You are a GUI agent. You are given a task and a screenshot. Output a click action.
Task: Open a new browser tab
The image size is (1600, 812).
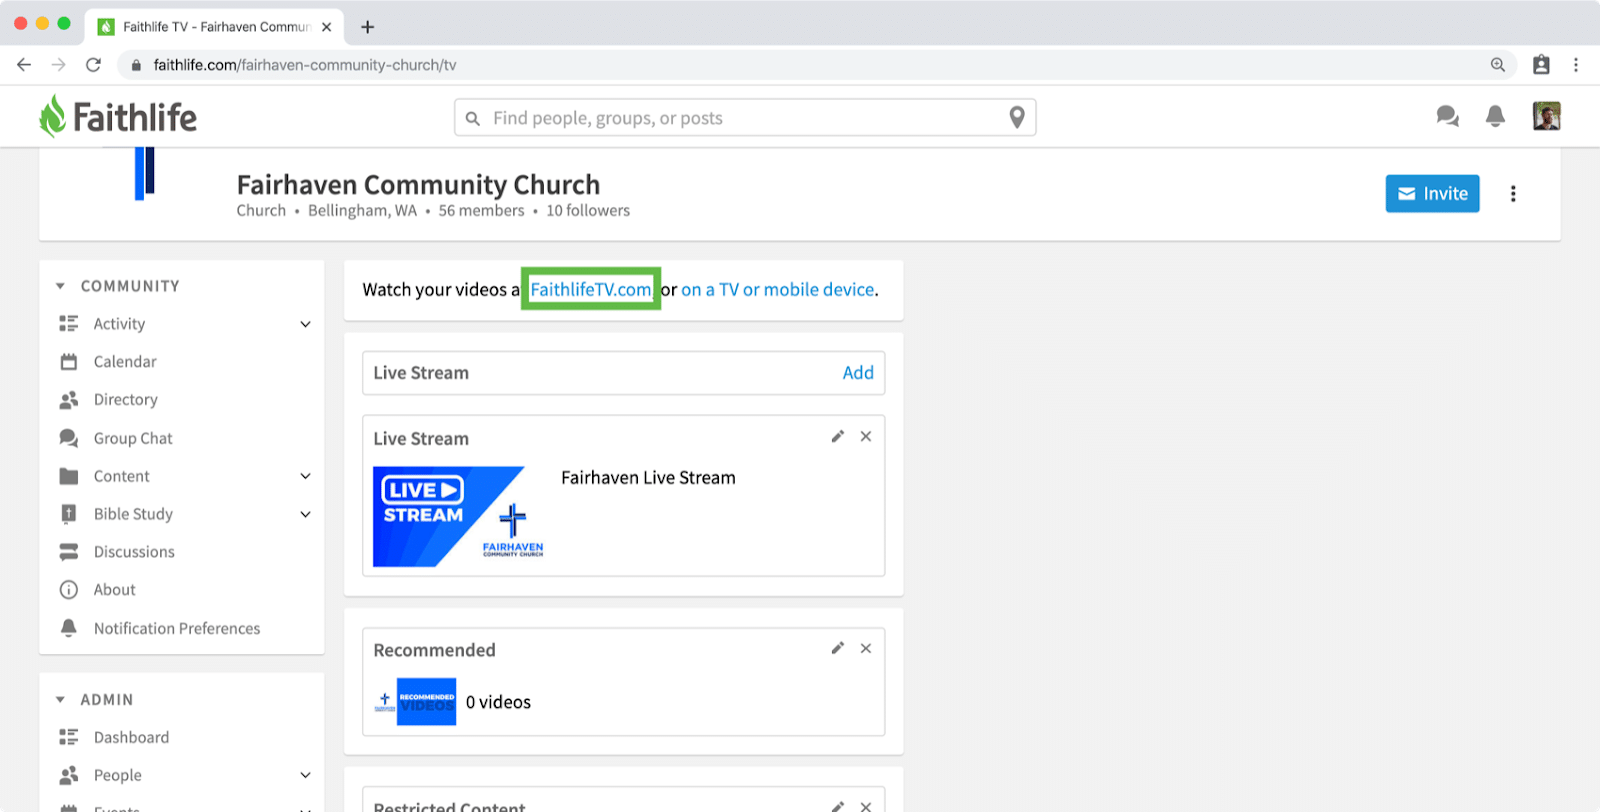point(368,27)
